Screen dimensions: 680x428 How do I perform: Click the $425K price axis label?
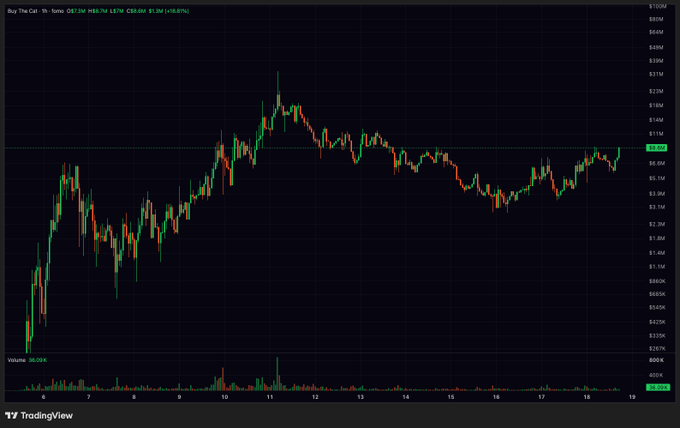tap(657, 322)
